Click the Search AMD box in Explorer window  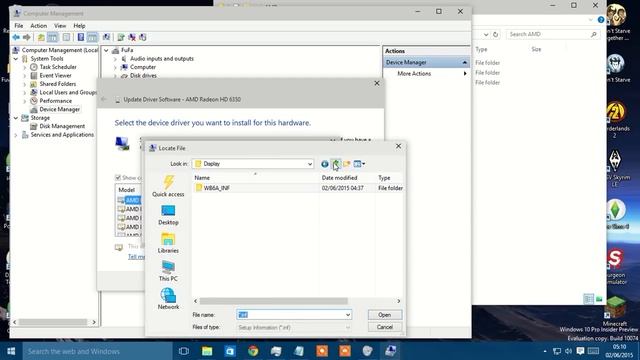pyautogui.click(x=552, y=34)
